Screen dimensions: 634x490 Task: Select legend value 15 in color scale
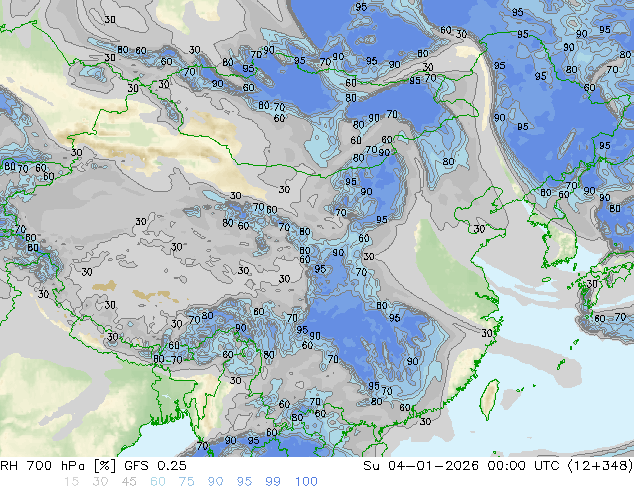coord(71,482)
